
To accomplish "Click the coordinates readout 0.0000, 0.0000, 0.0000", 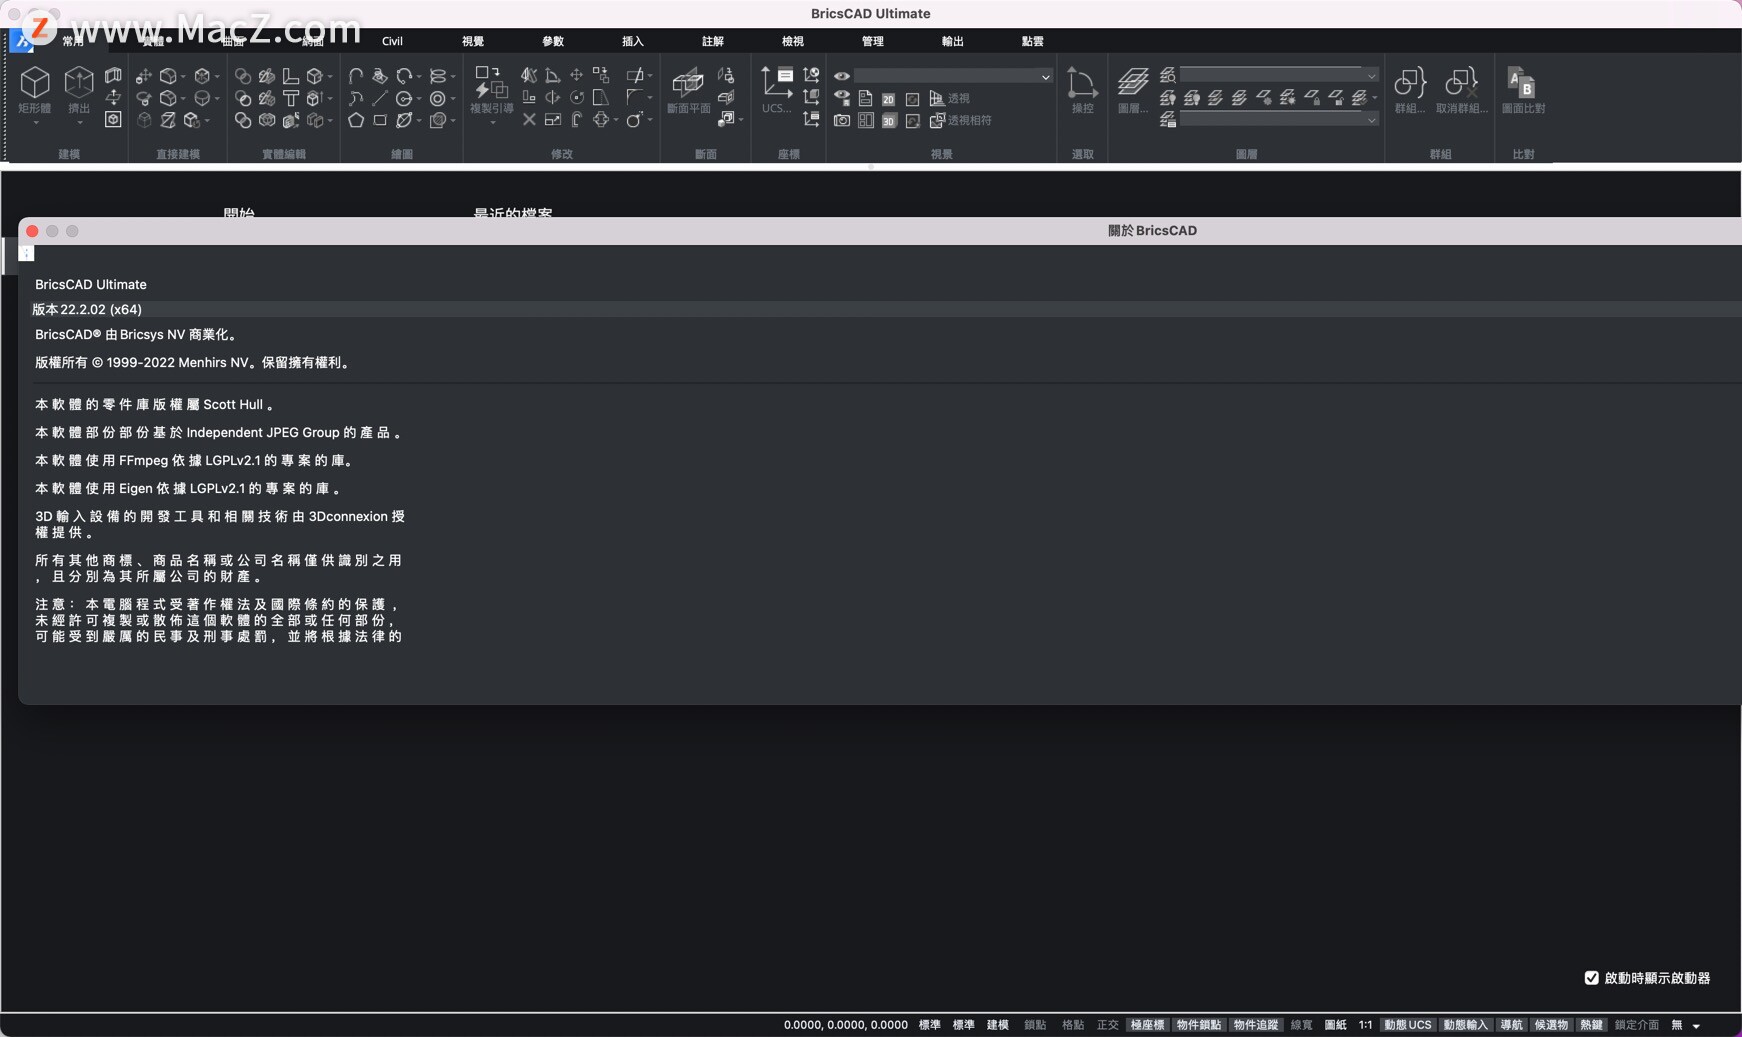I will click(846, 1025).
